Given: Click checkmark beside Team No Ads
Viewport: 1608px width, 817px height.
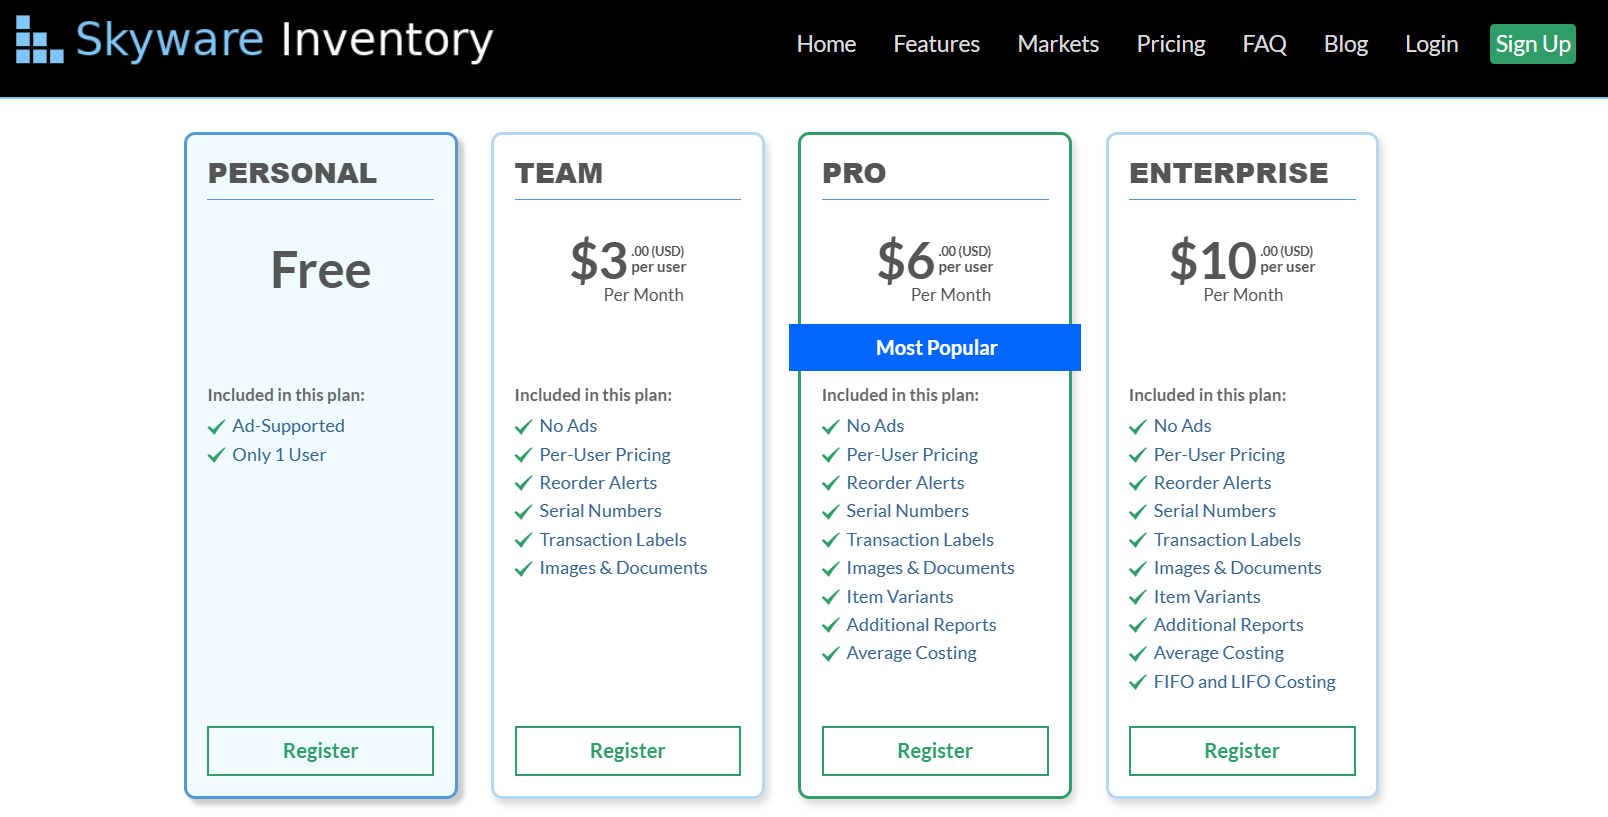Looking at the screenshot, I should pos(523,427).
